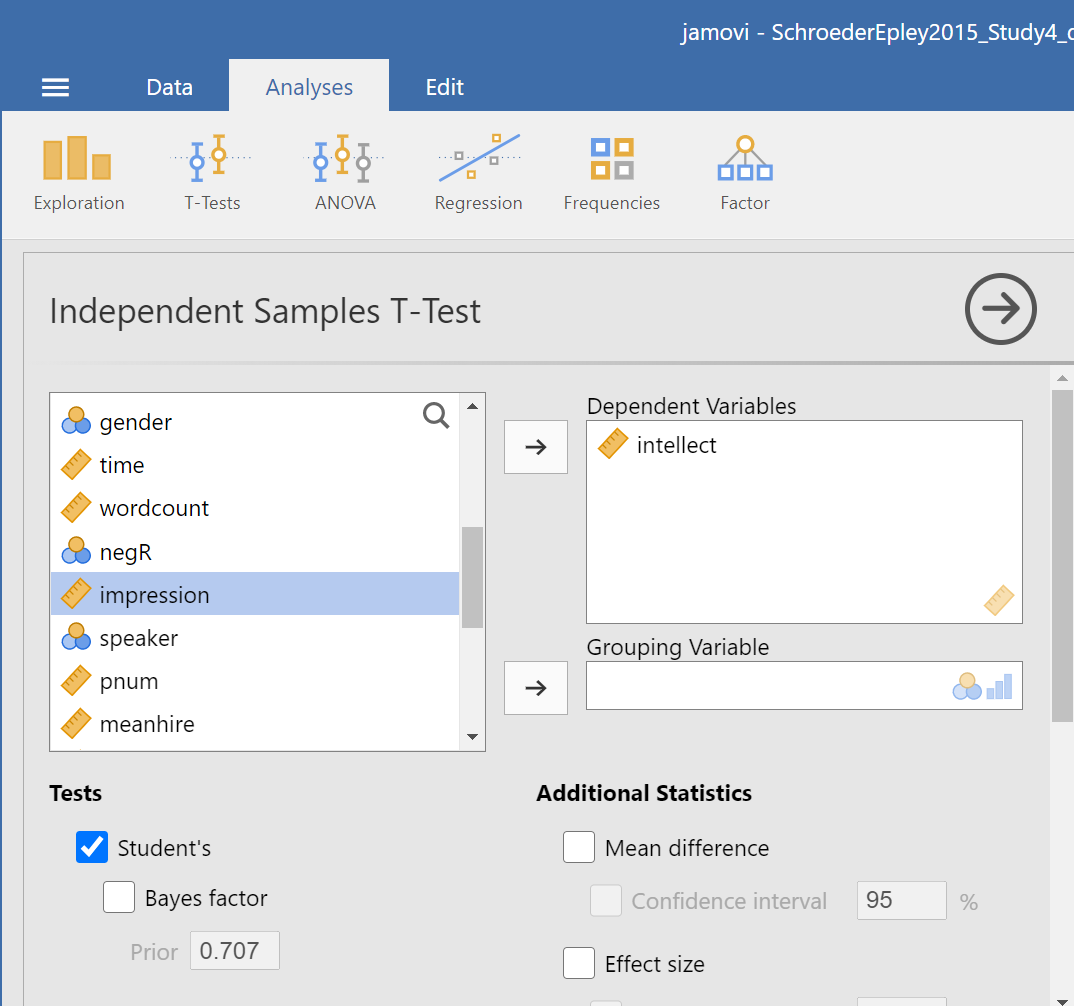
Task: Open the Frequencies analysis menu
Action: [611, 173]
